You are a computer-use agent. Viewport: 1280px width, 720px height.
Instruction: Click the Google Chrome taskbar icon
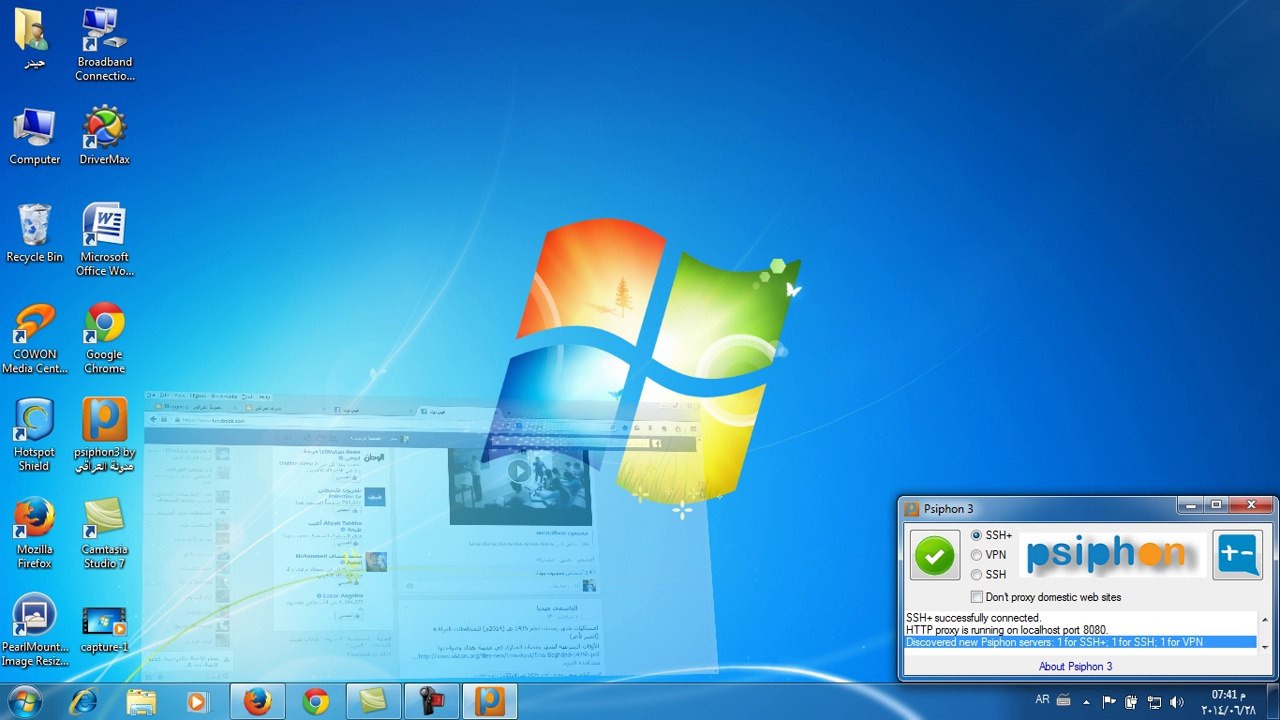pyautogui.click(x=315, y=701)
